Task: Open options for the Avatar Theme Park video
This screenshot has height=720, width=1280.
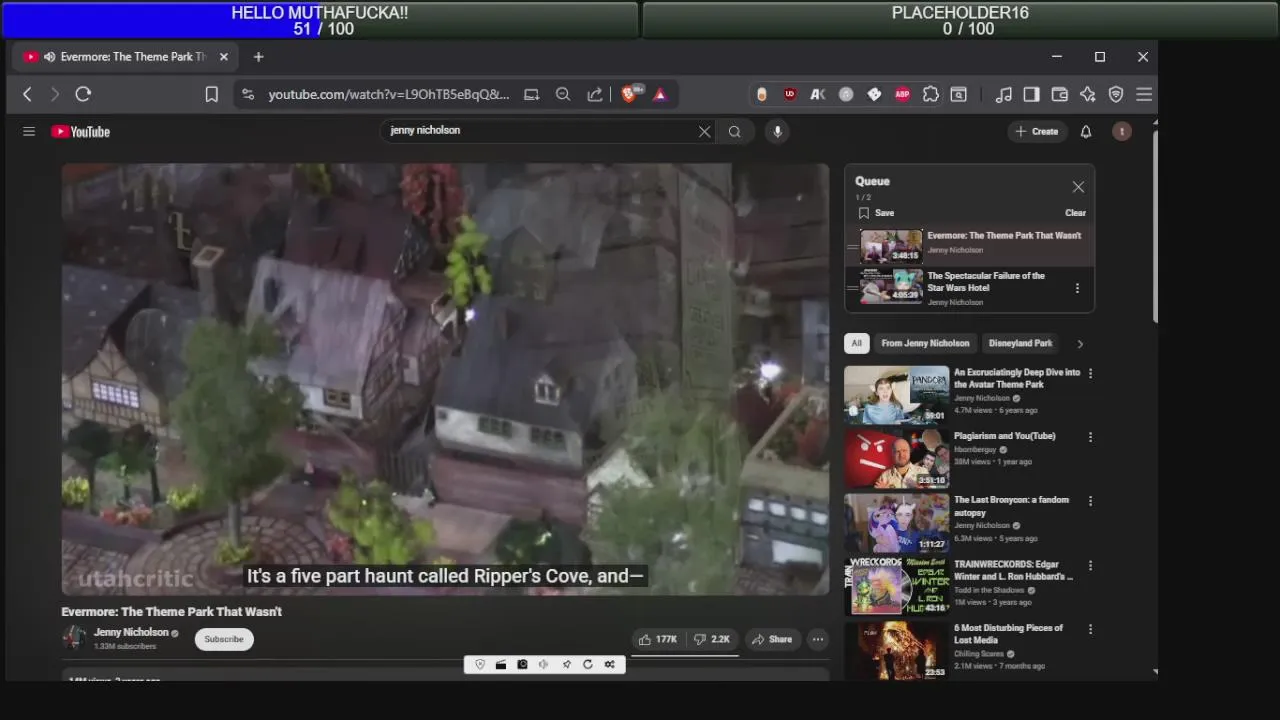Action: pyautogui.click(x=1090, y=373)
